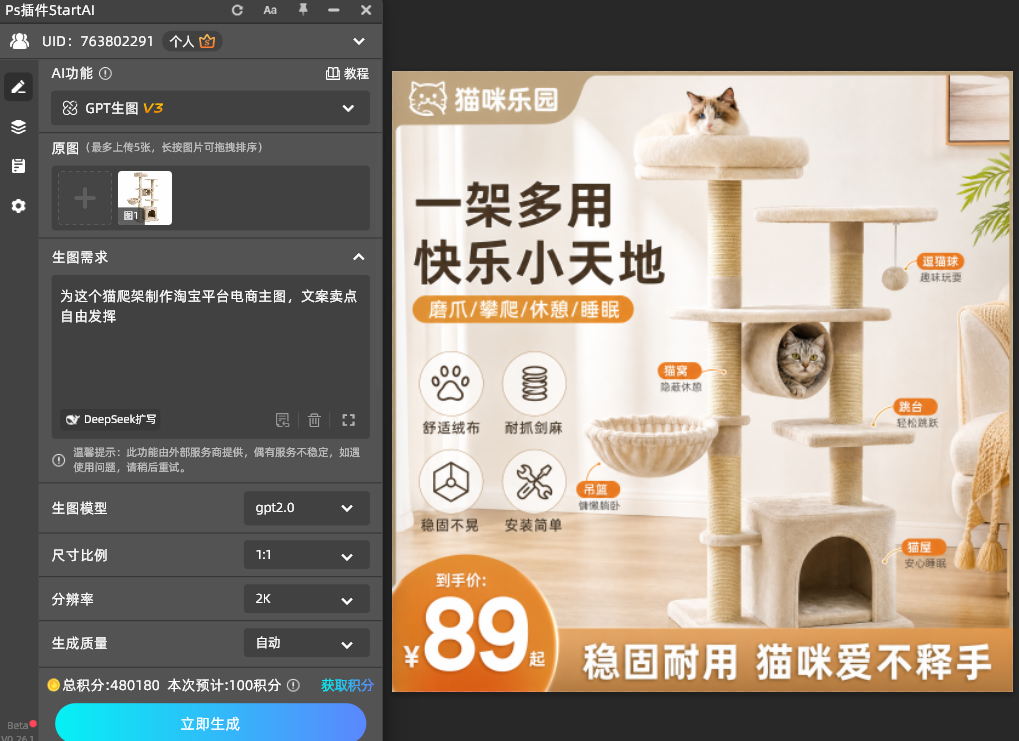Click the warning icon next to 温馨提示
Image resolution: width=1019 pixels, height=741 pixels.
click(58, 460)
